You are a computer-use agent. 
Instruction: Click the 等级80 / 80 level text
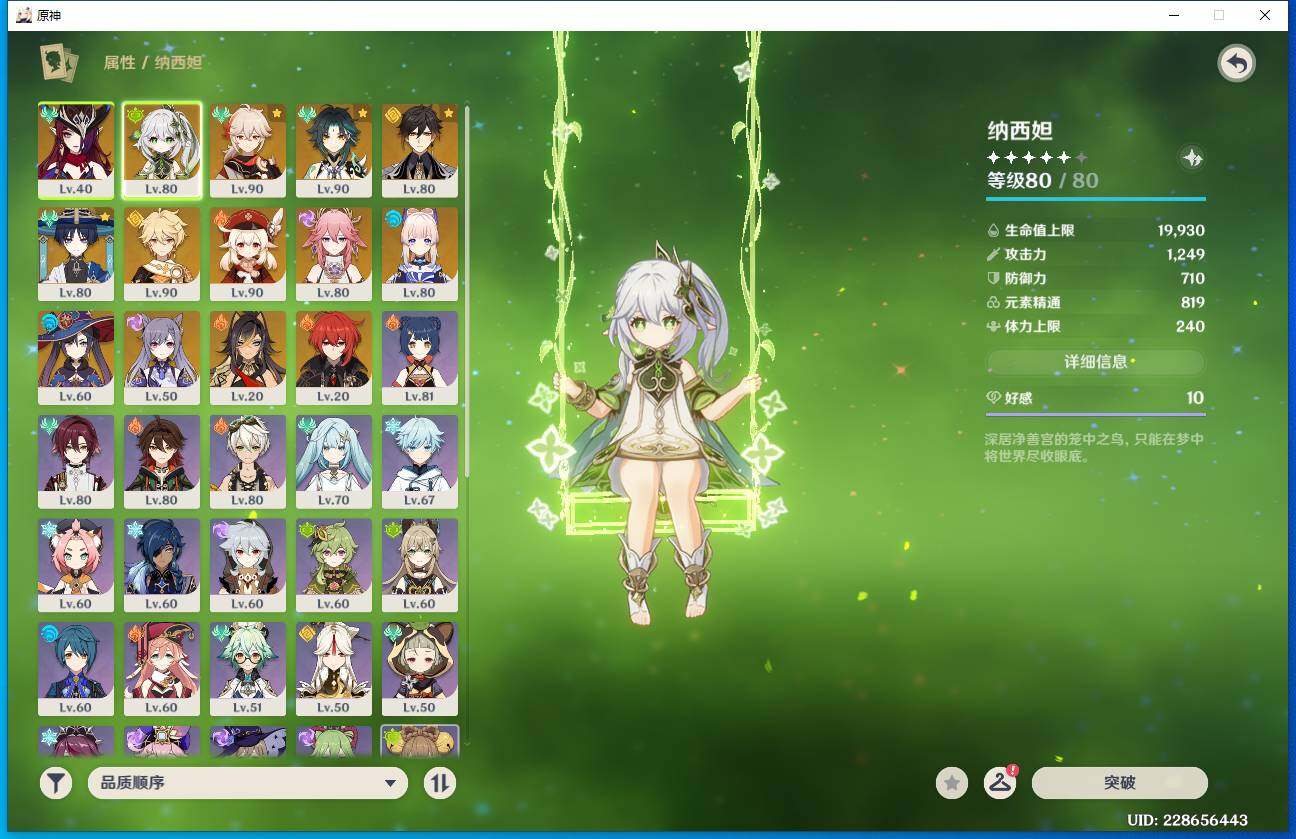[x=1043, y=181]
